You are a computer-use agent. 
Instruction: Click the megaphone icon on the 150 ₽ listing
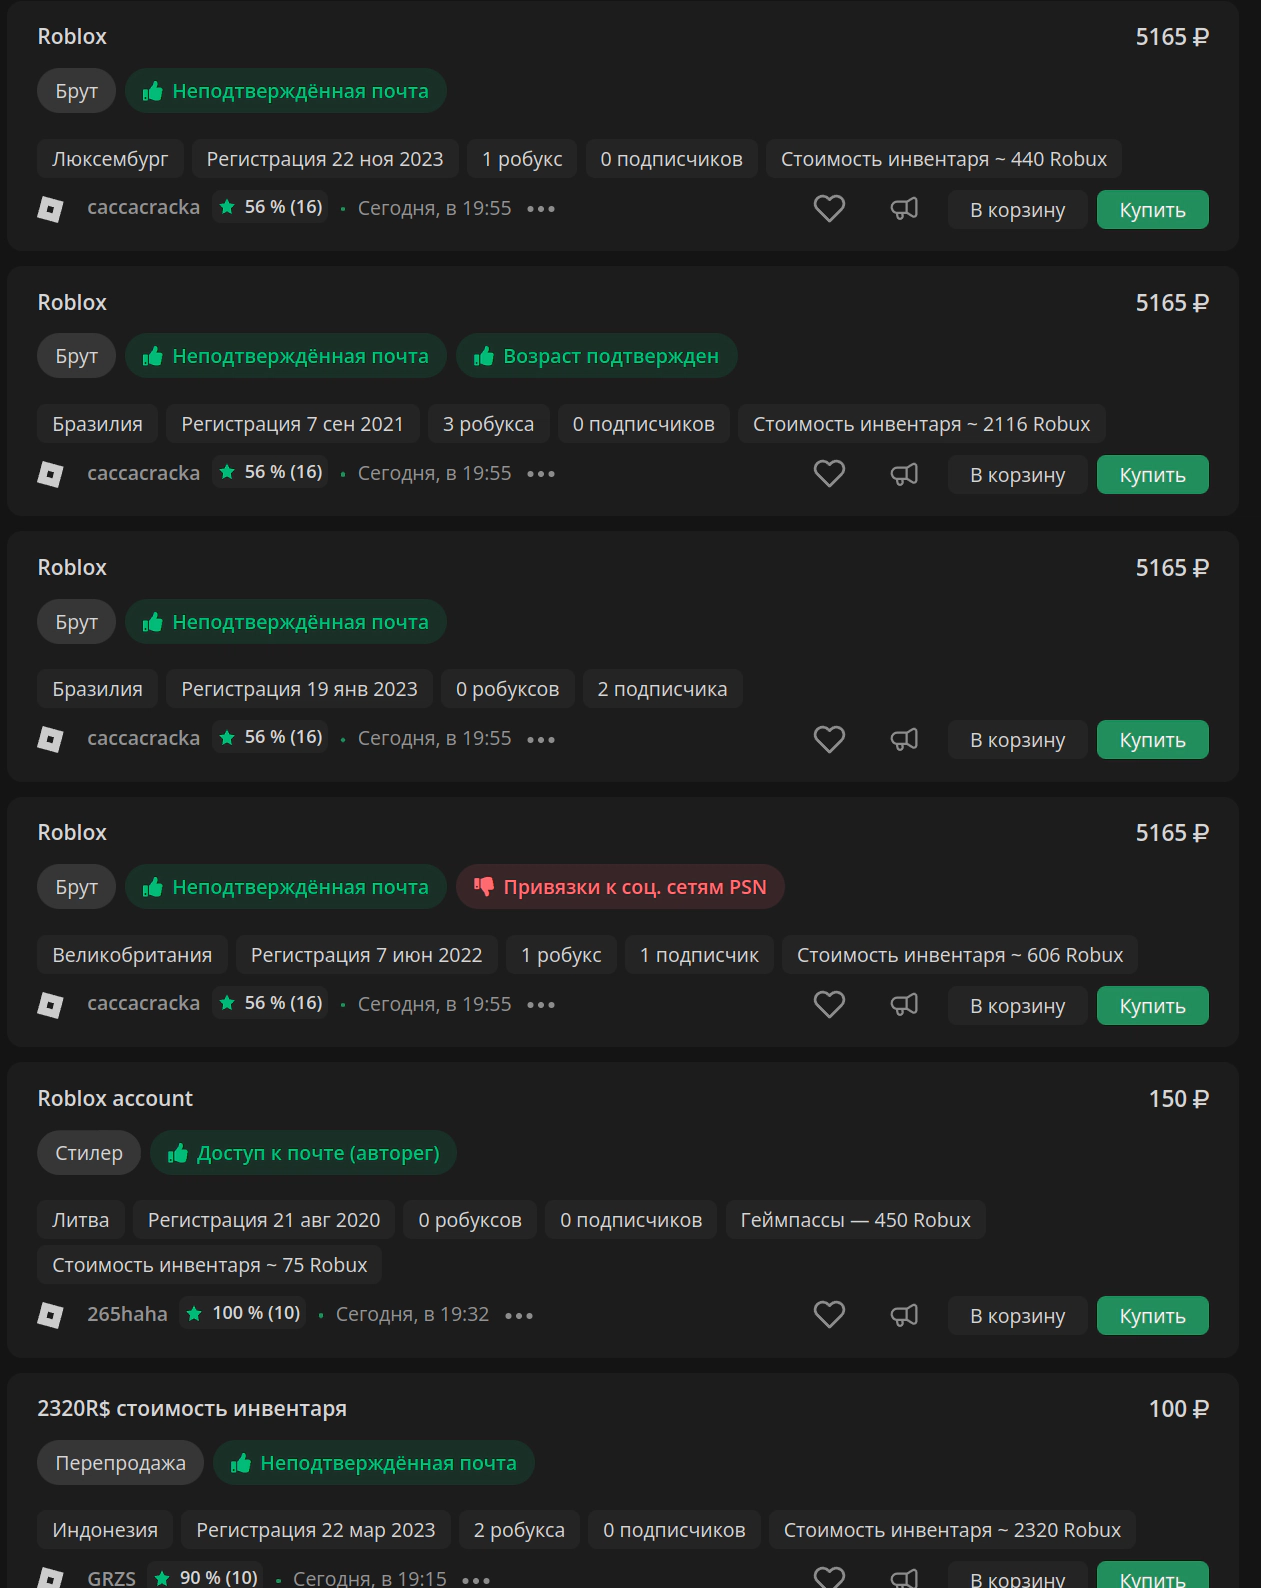point(904,1315)
